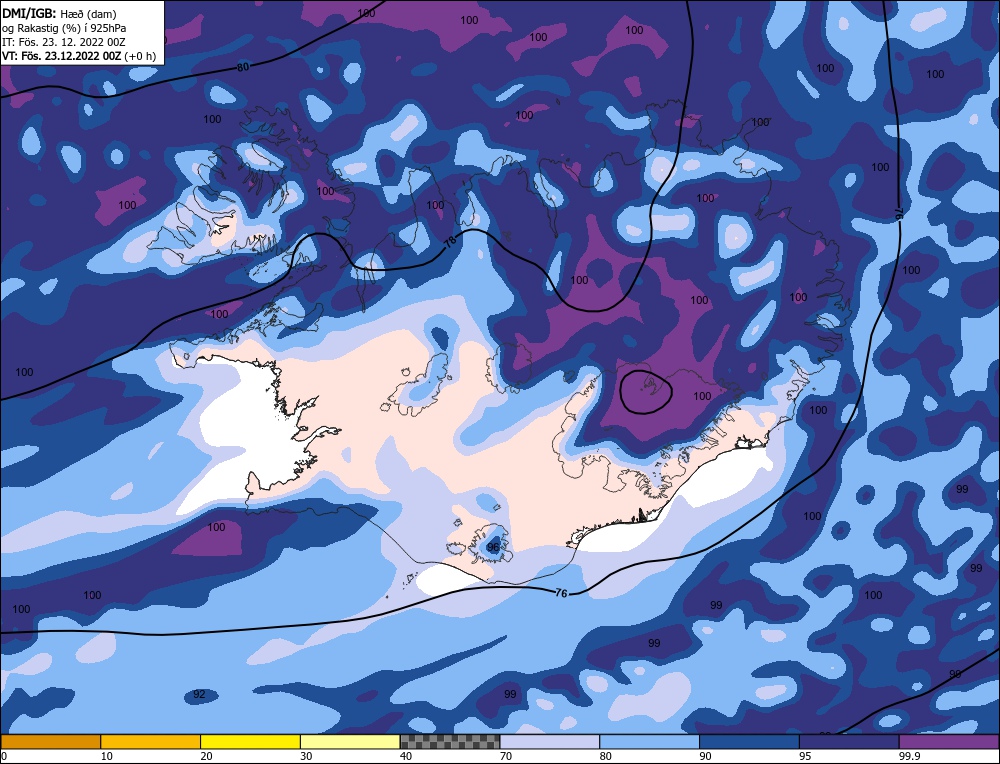Click the 'og Rakastig (%) í 925hPa' line

coord(64,28)
